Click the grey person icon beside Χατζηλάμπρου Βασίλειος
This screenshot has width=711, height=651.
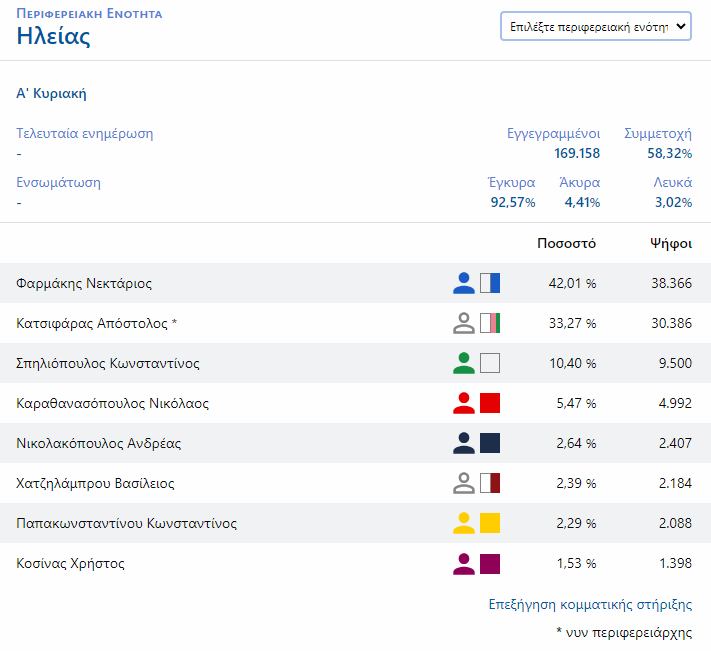click(463, 483)
